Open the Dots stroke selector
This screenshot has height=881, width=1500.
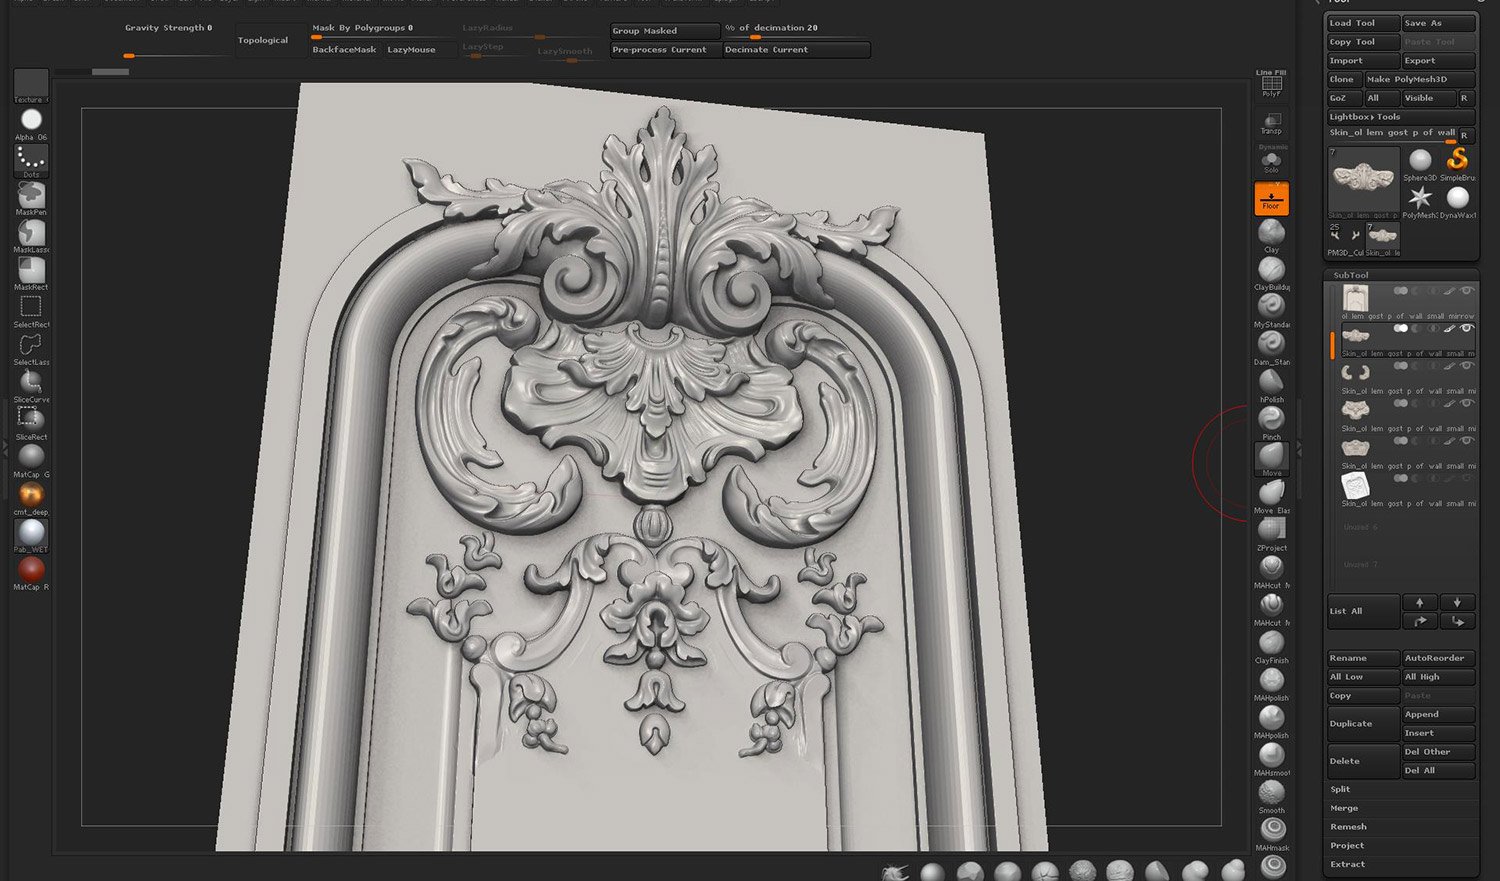(31, 159)
